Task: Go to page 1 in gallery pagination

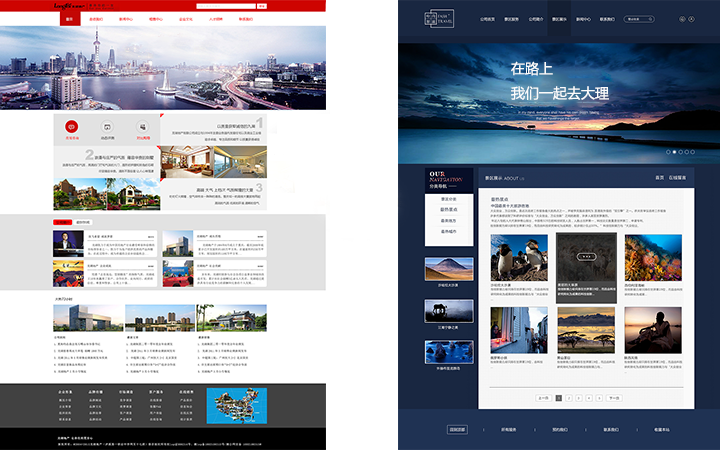Action: (x=559, y=398)
